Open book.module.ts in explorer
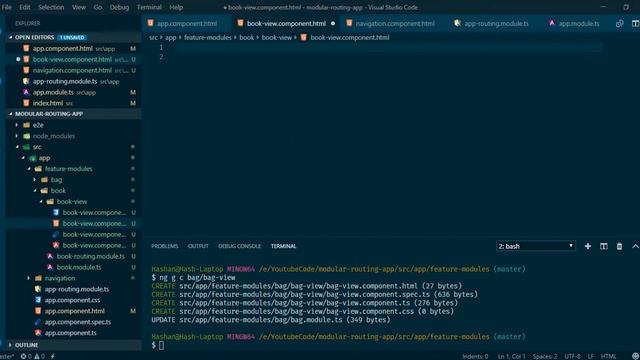This screenshot has height=360, width=640. [79, 267]
